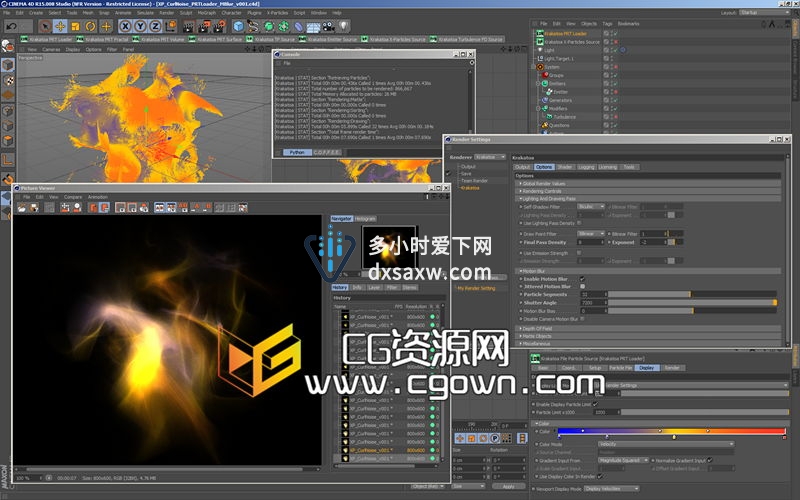800x500 pixels.
Task: Open the Histogram tab in Picture Viewer
Action: pyautogui.click(x=365, y=218)
